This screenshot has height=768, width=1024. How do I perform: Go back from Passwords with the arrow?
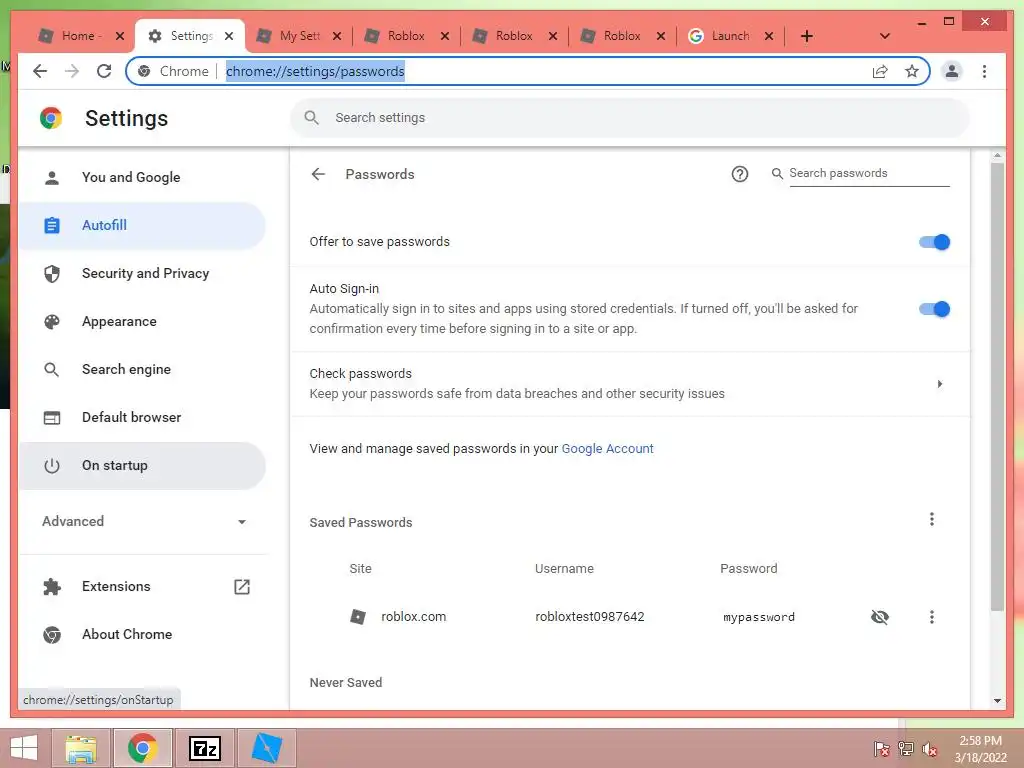(x=318, y=174)
